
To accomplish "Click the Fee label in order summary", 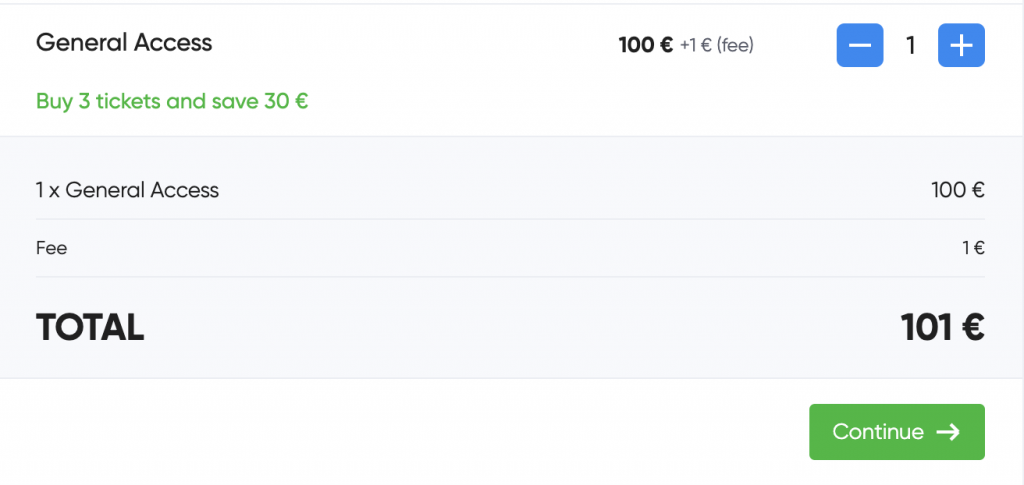I will click(x=51, y=248).
